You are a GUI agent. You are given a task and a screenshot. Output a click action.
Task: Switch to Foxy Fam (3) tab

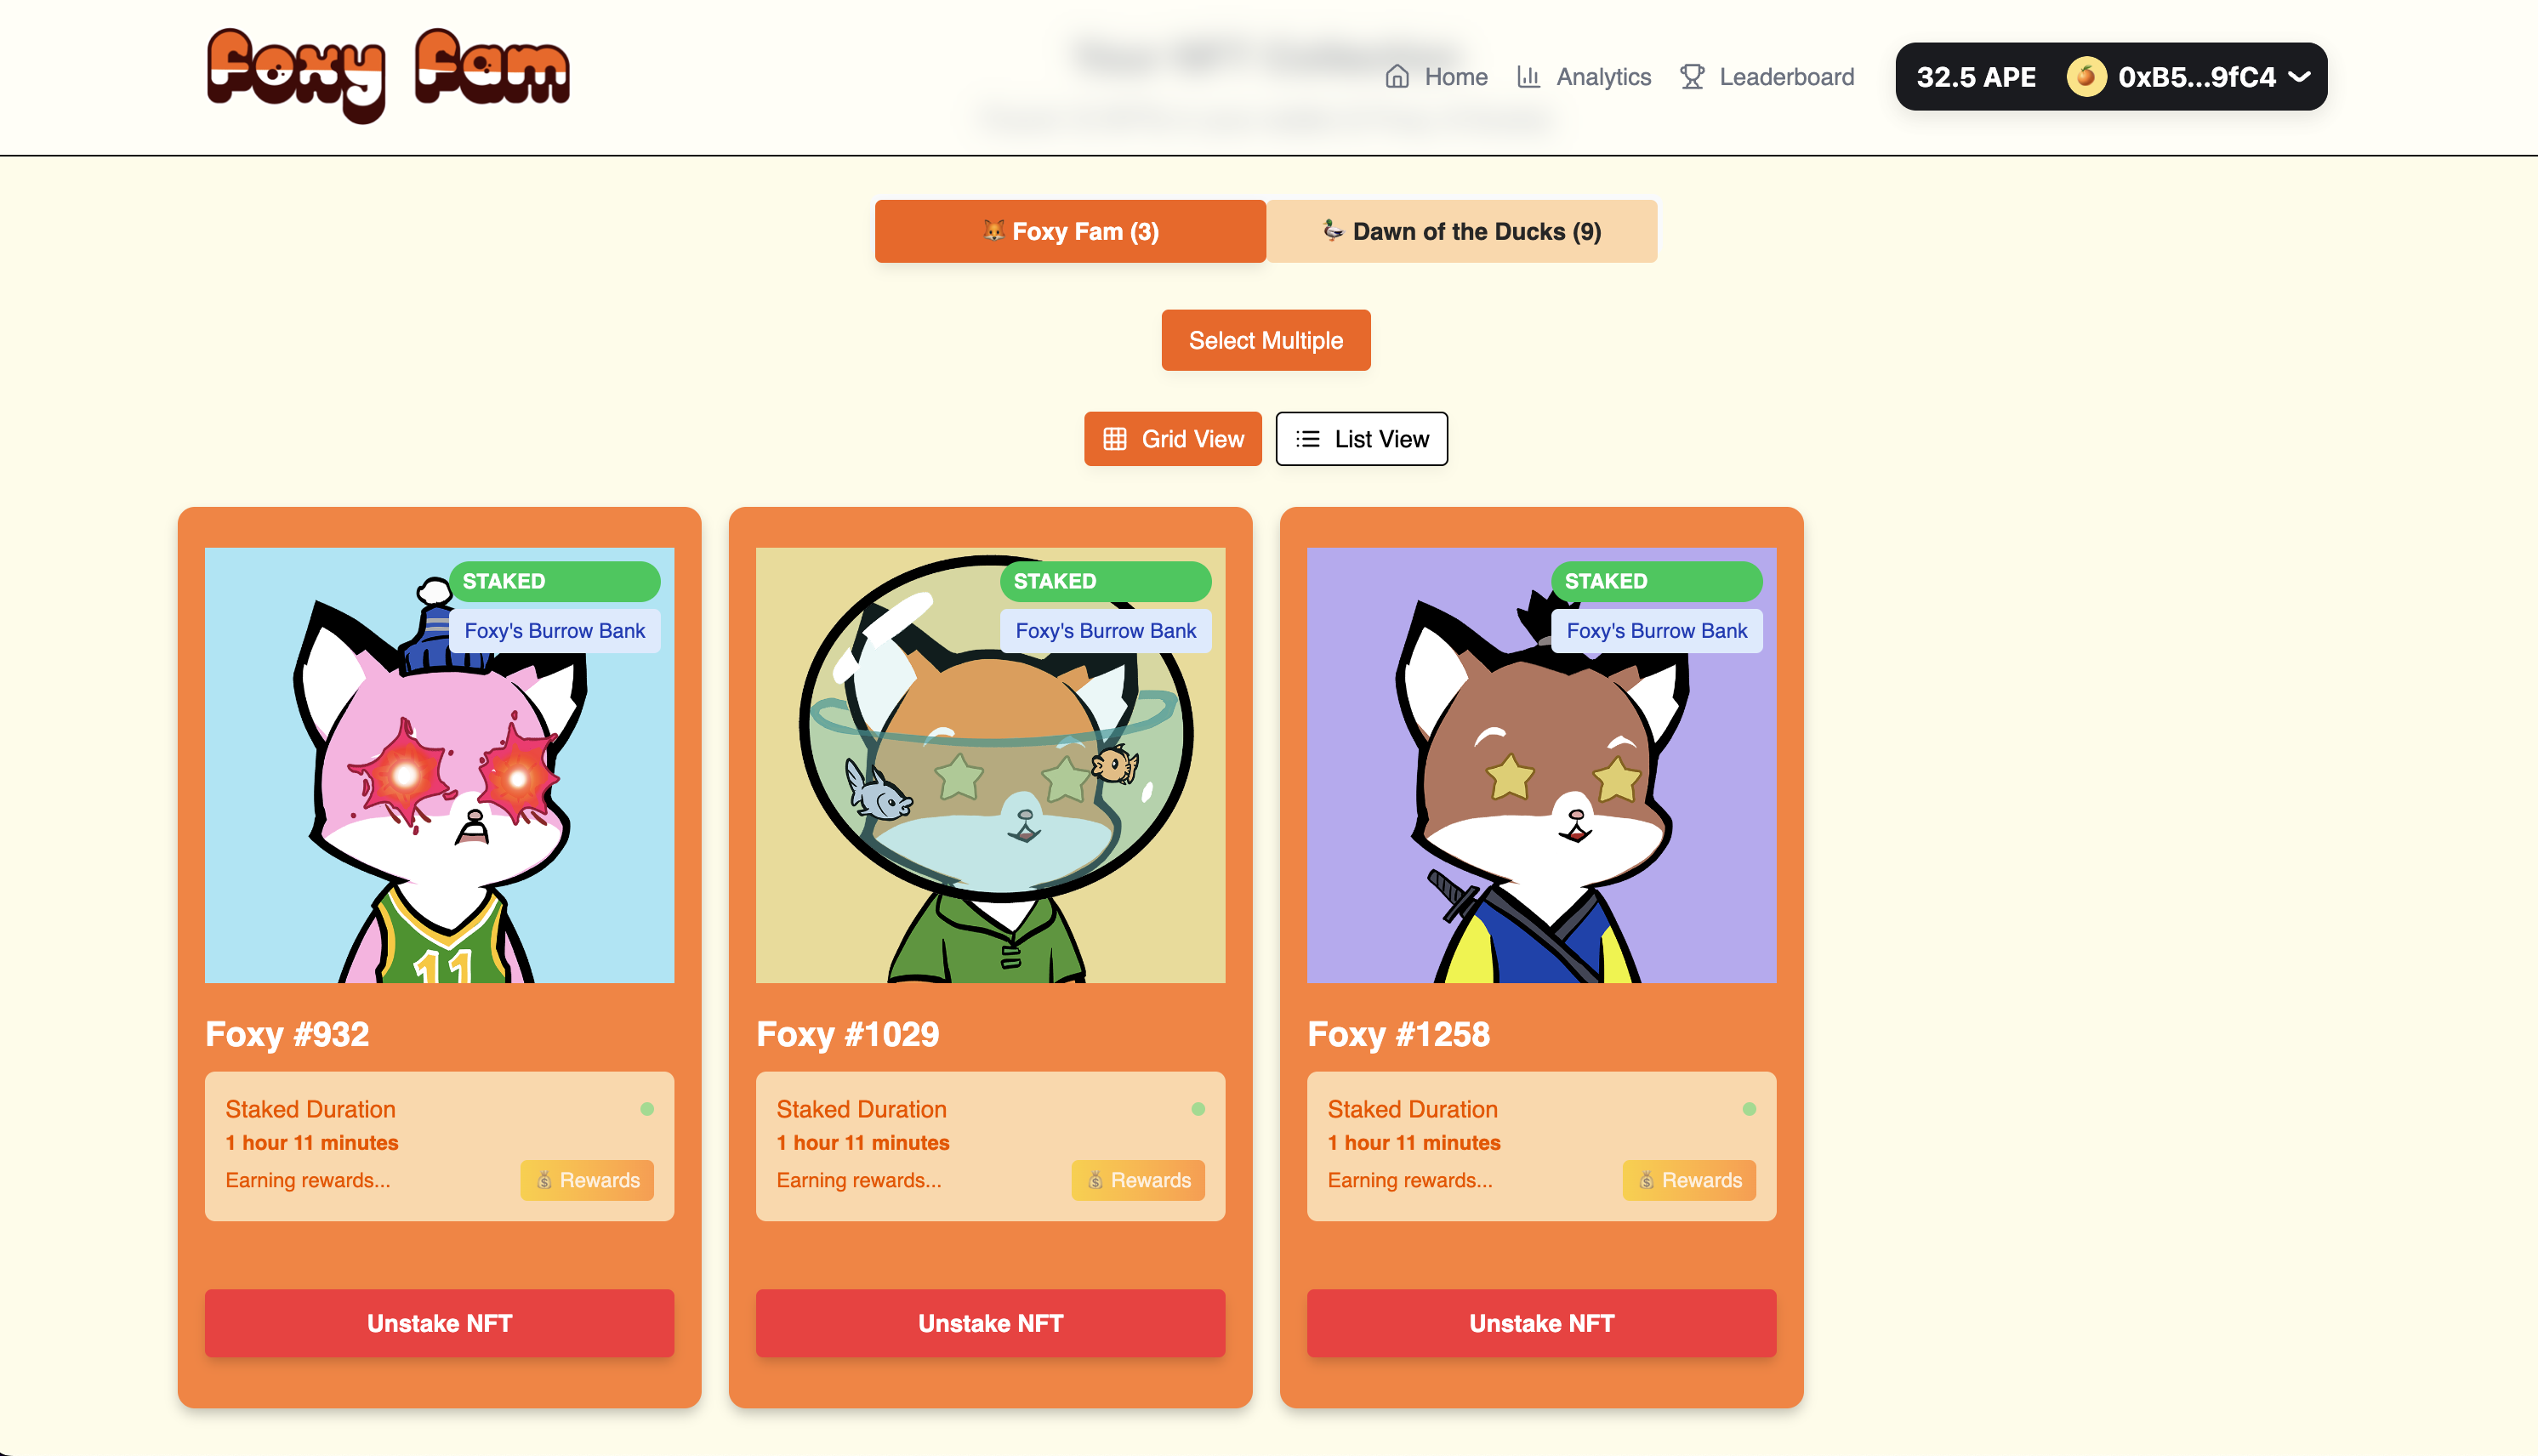(x=1070, y=231)
